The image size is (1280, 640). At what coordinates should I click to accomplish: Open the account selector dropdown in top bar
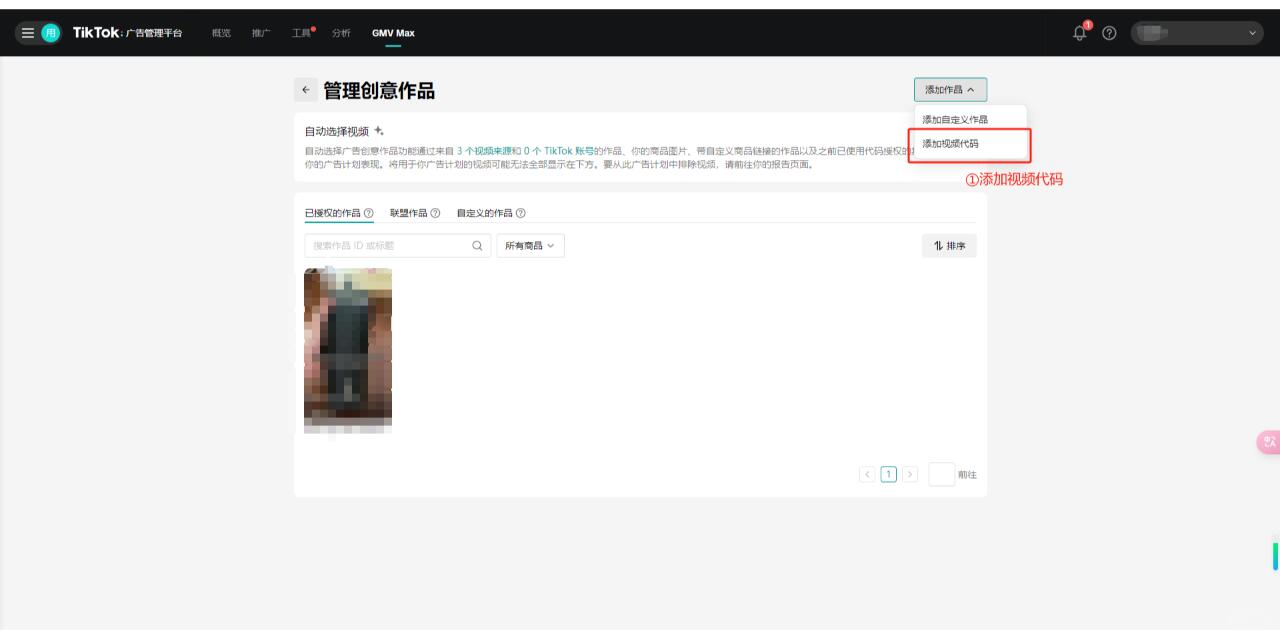coord(1198,33)
